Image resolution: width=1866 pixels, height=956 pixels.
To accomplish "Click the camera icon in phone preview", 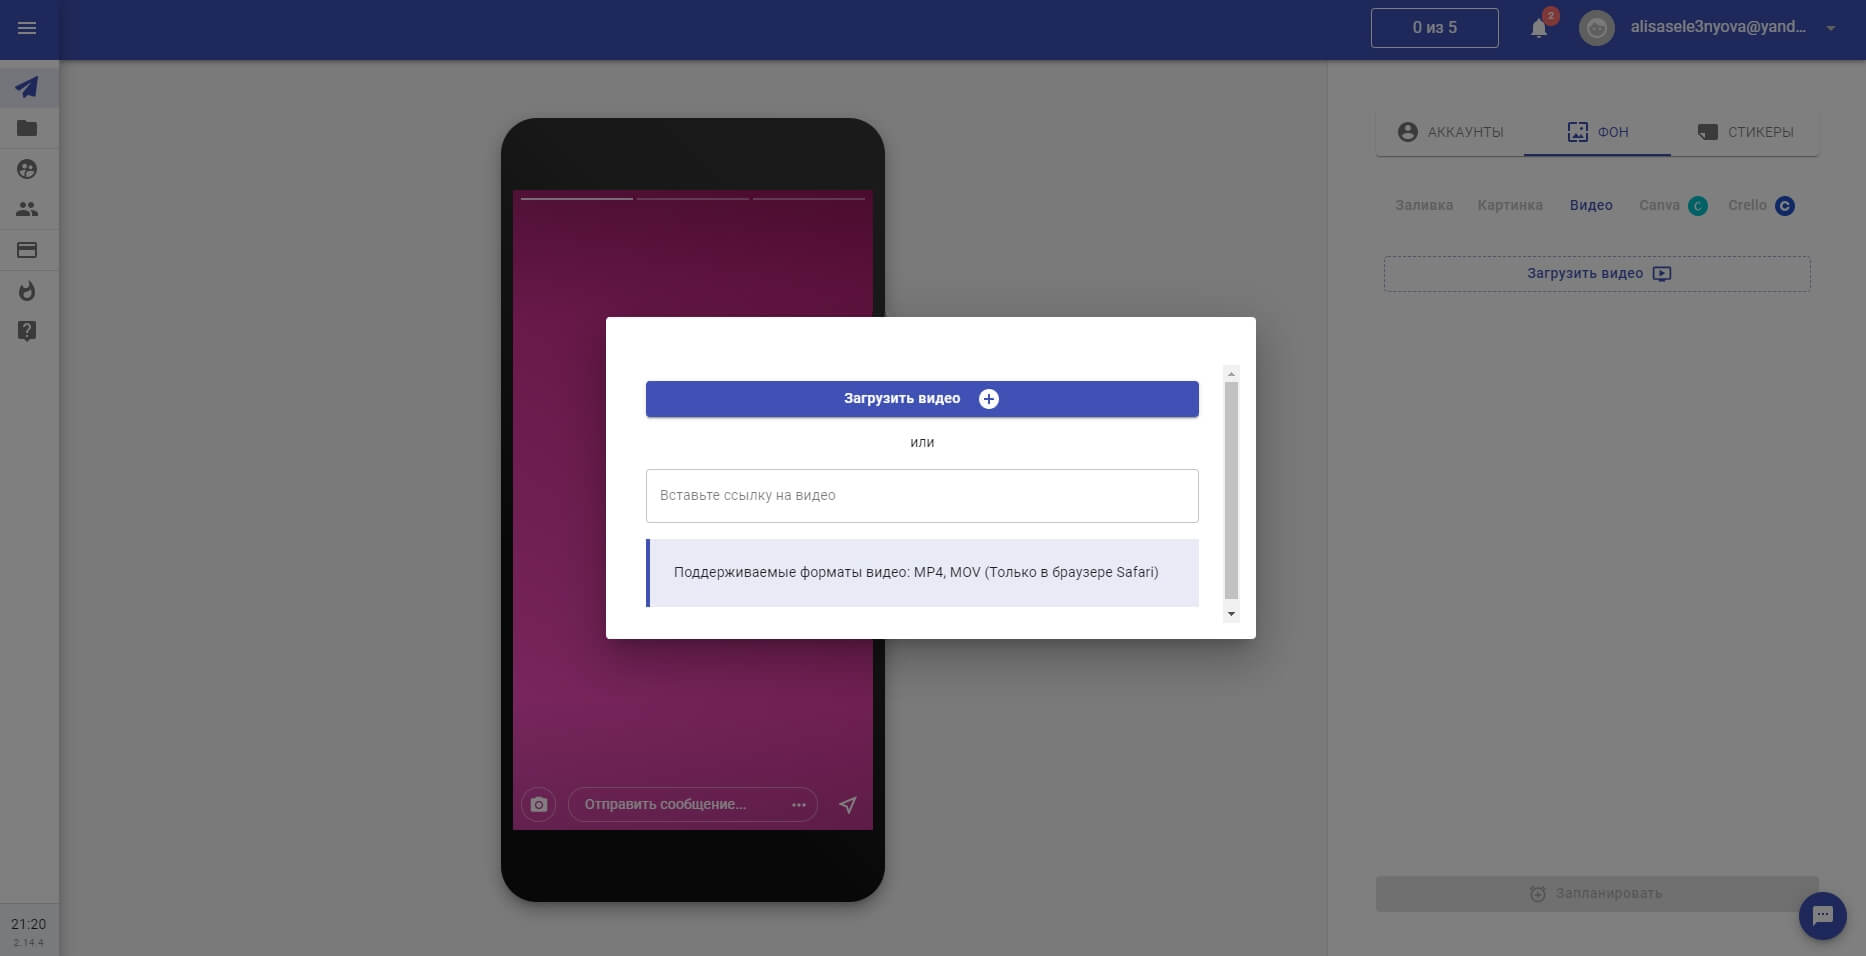I will pos(539,805).
